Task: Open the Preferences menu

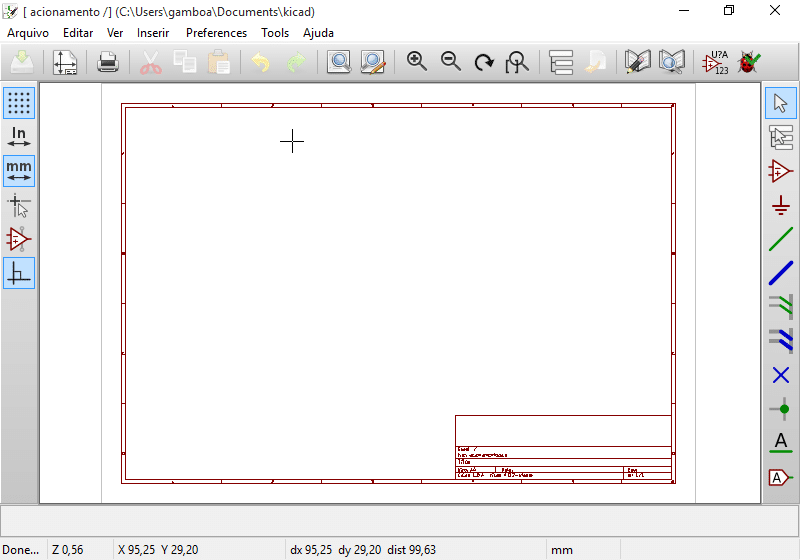Action: click(216, 33)
